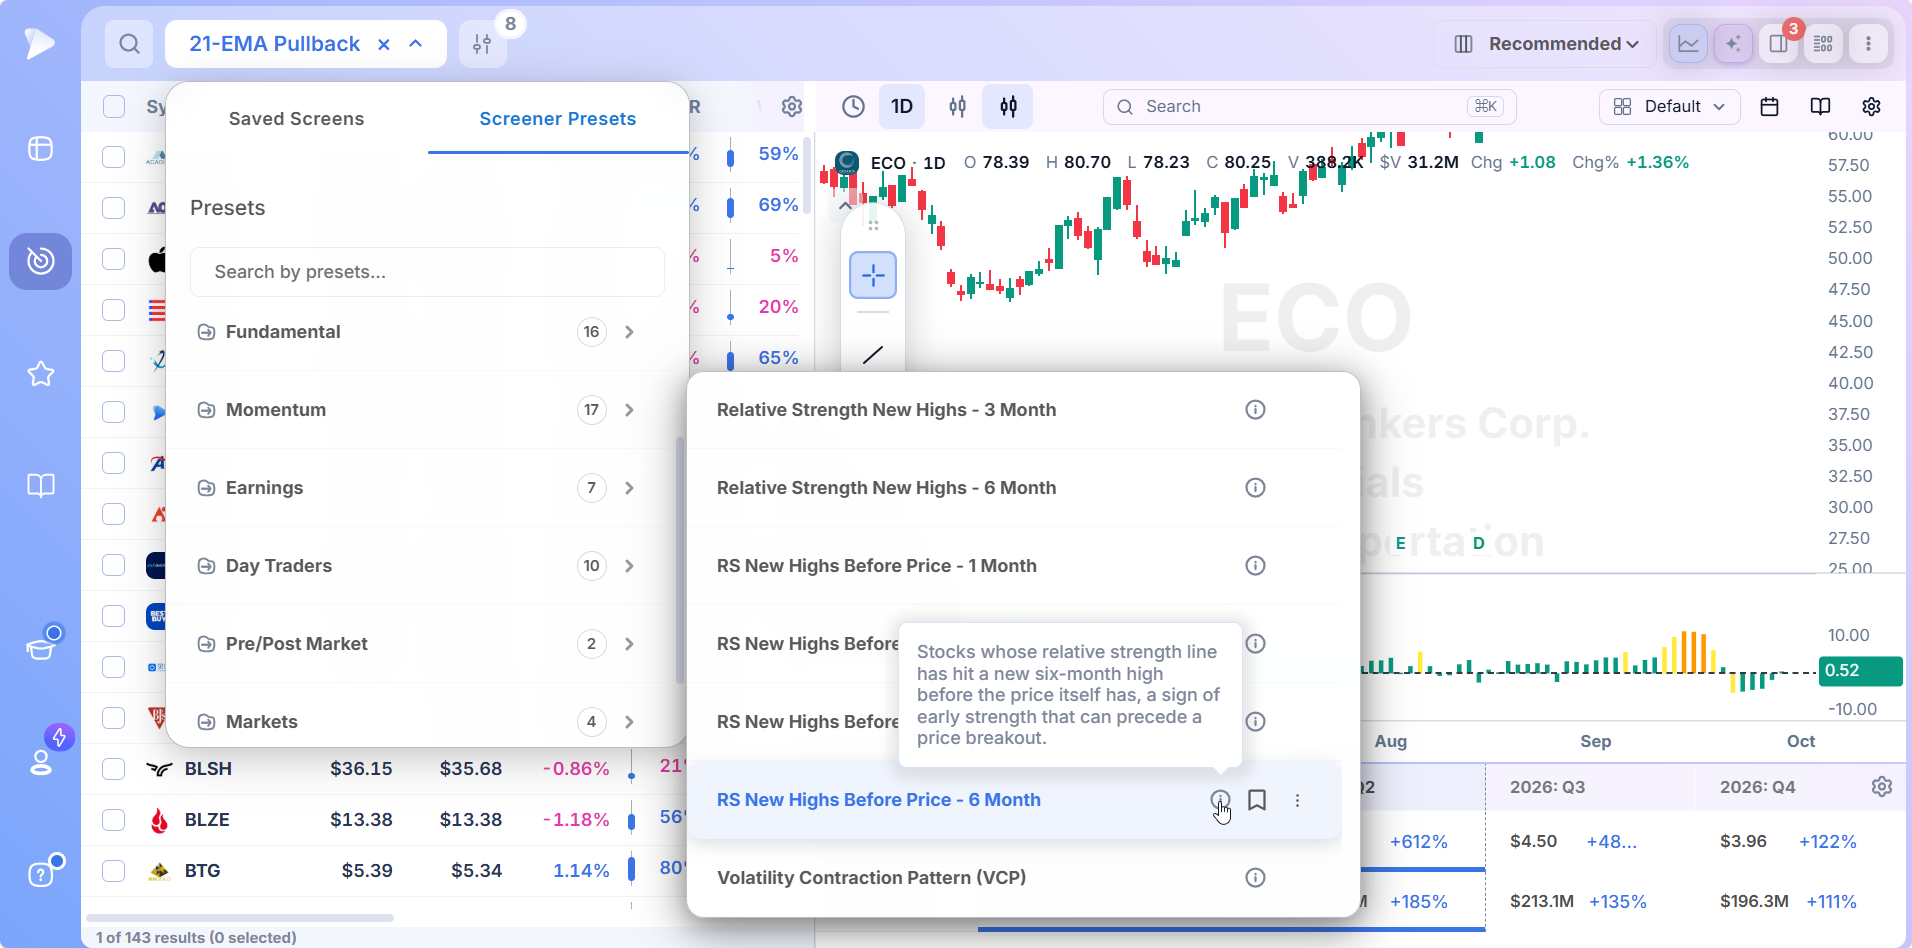Select RS New Highs Before Price - 6 Month
This screenshot has width=1912, height=948.
point(878,800)
